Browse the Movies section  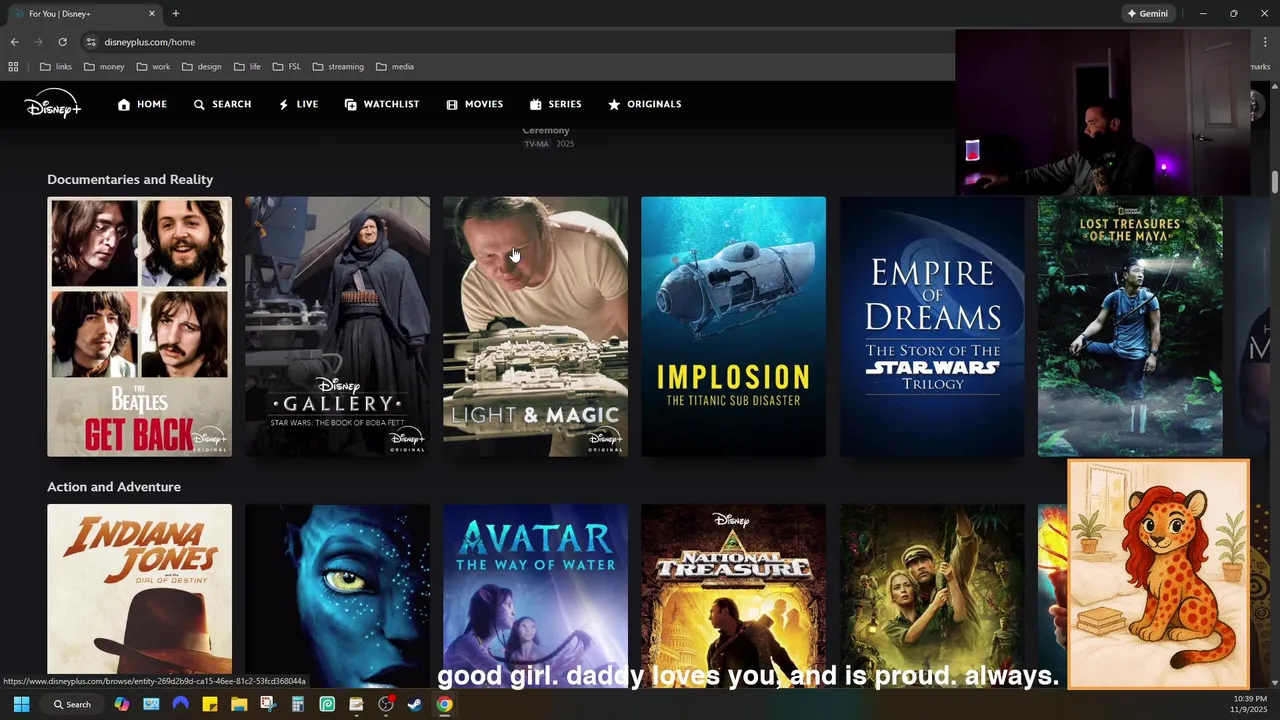[x=474, y=104]
